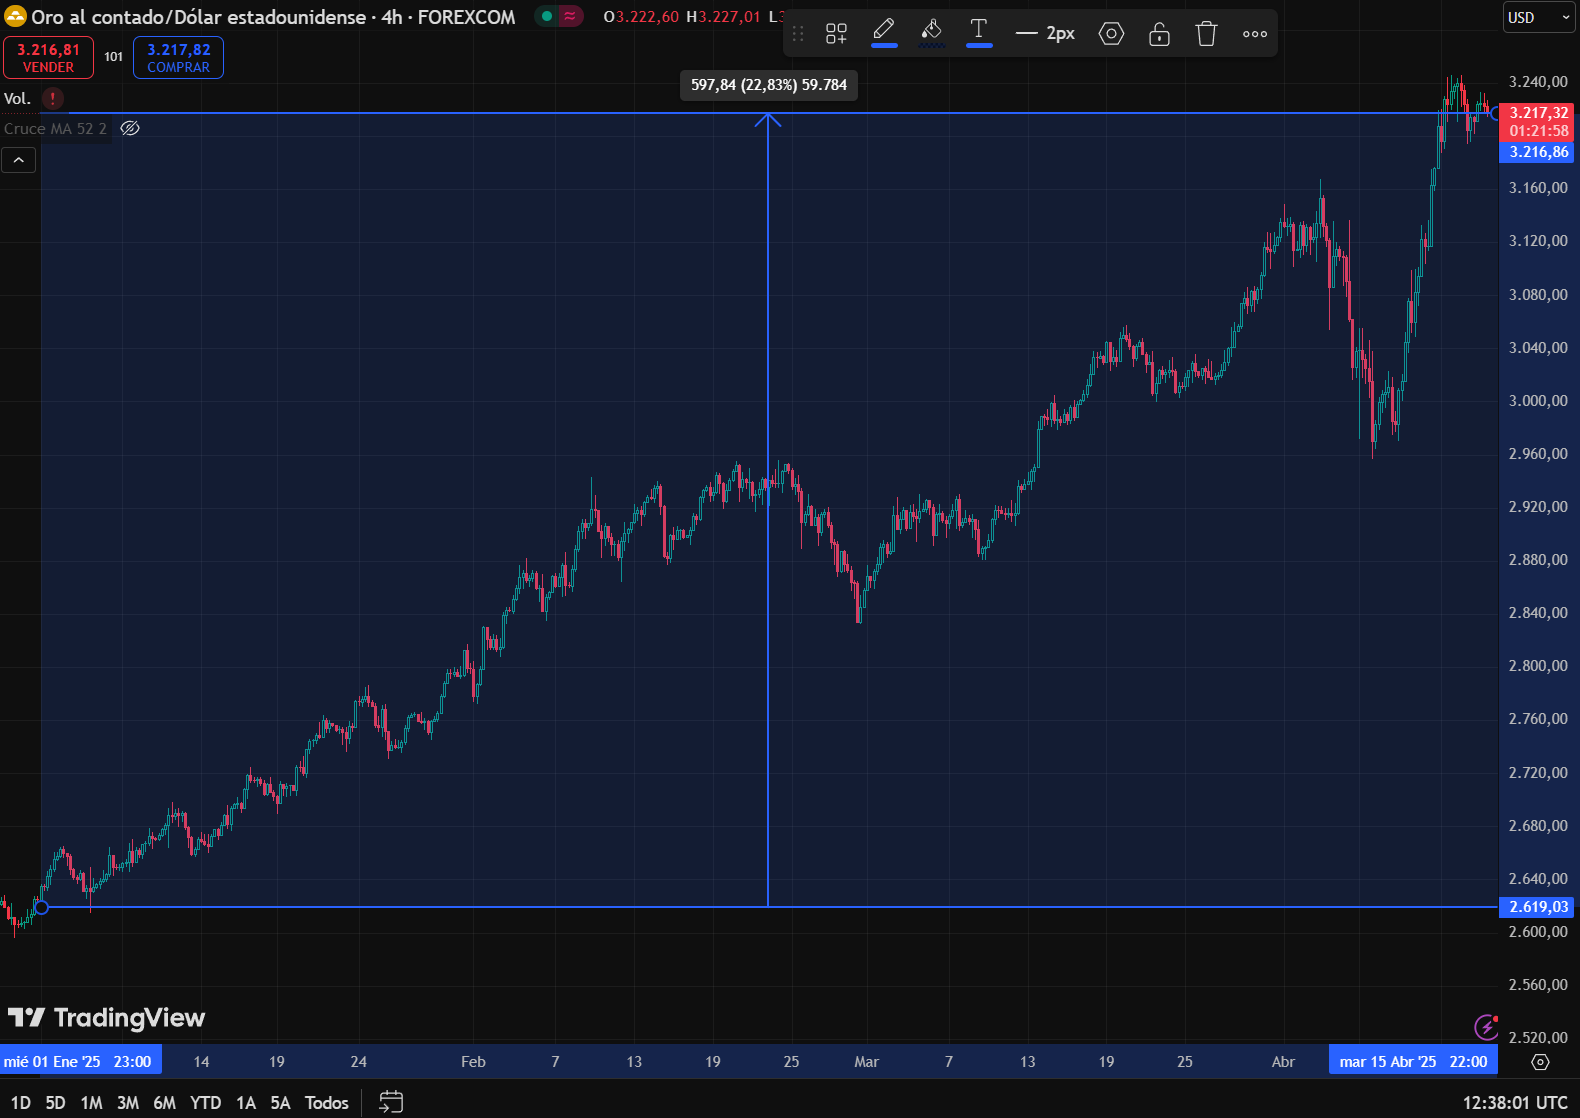Click the gold symbol icon
The height and width of the screenshot is (1118, 1580).
click(x=15, y=17)
